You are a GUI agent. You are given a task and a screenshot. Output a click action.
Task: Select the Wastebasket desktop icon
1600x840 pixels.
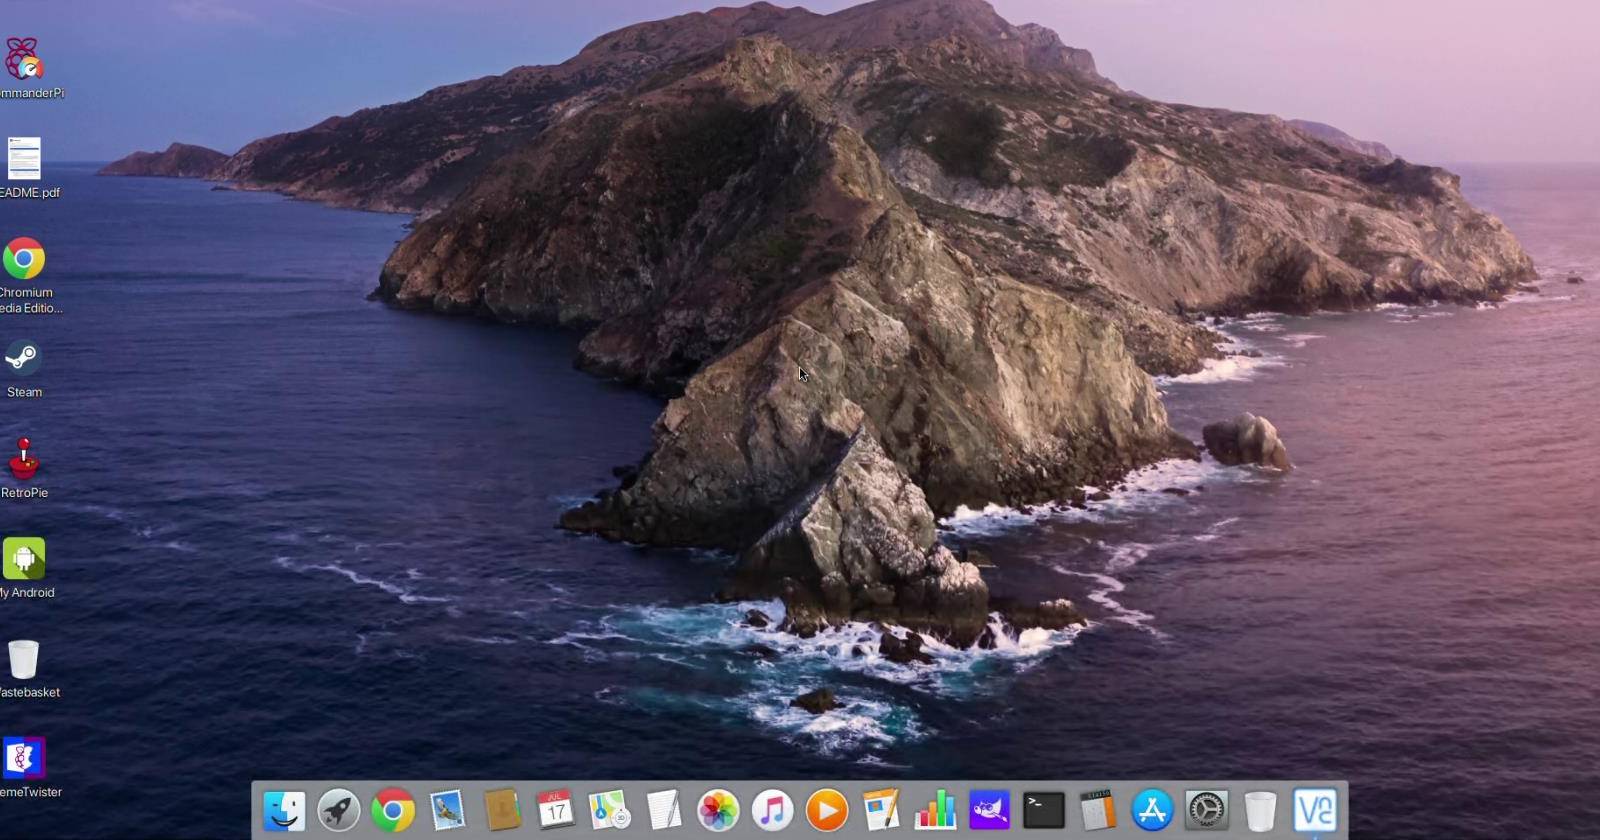coord(26,668)
